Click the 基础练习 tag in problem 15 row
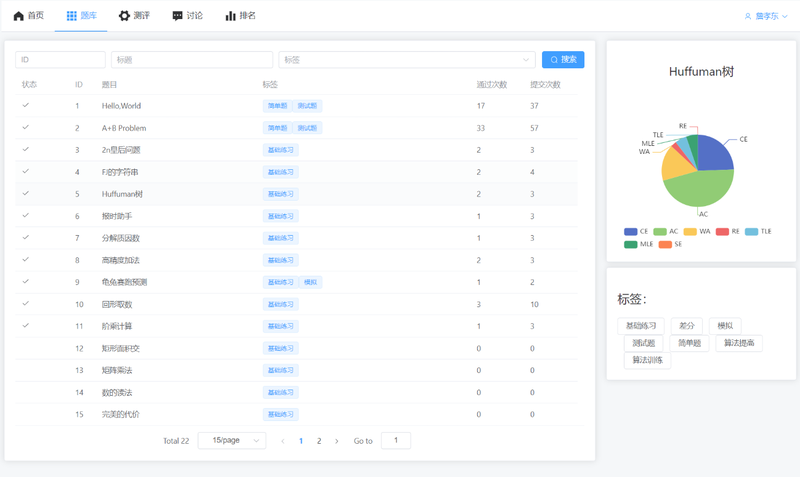Viewport: 800px width, 477px height. click(281, 414)
